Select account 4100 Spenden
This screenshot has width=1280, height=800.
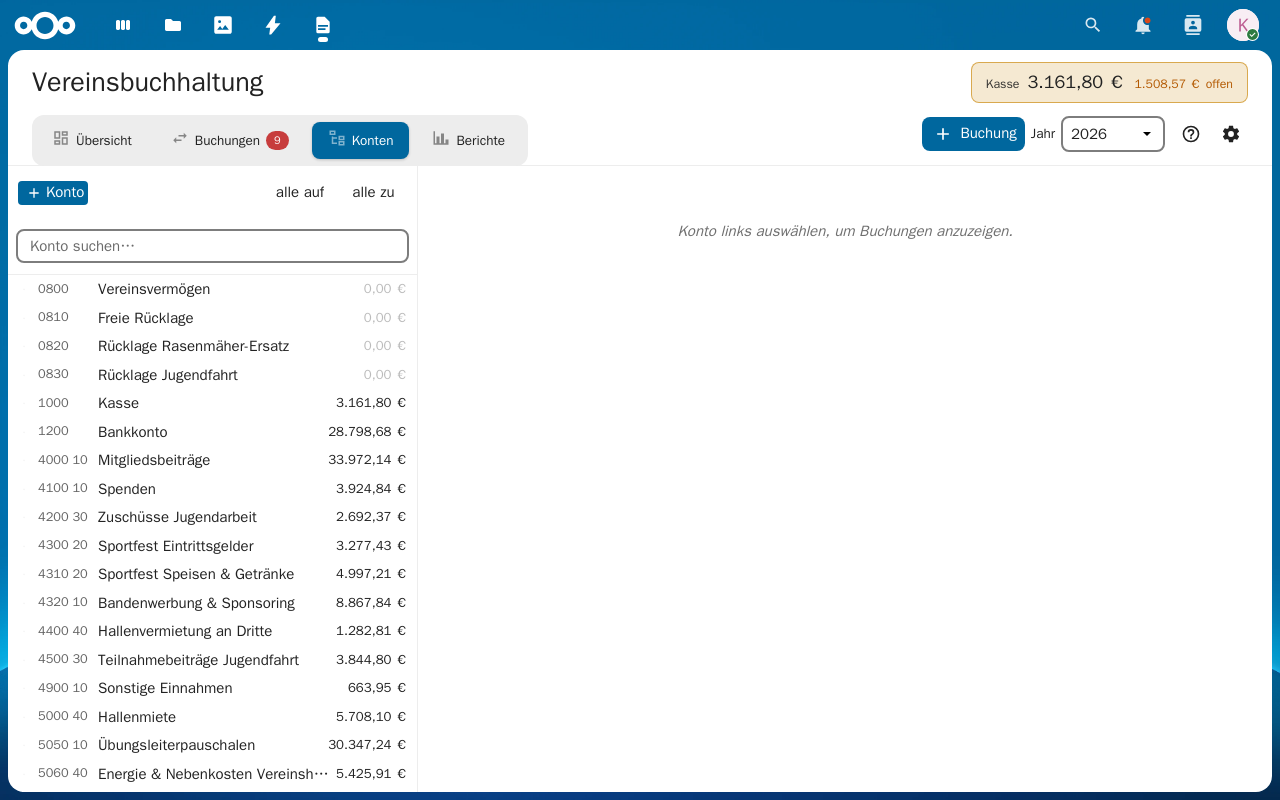tap(212, 489)
